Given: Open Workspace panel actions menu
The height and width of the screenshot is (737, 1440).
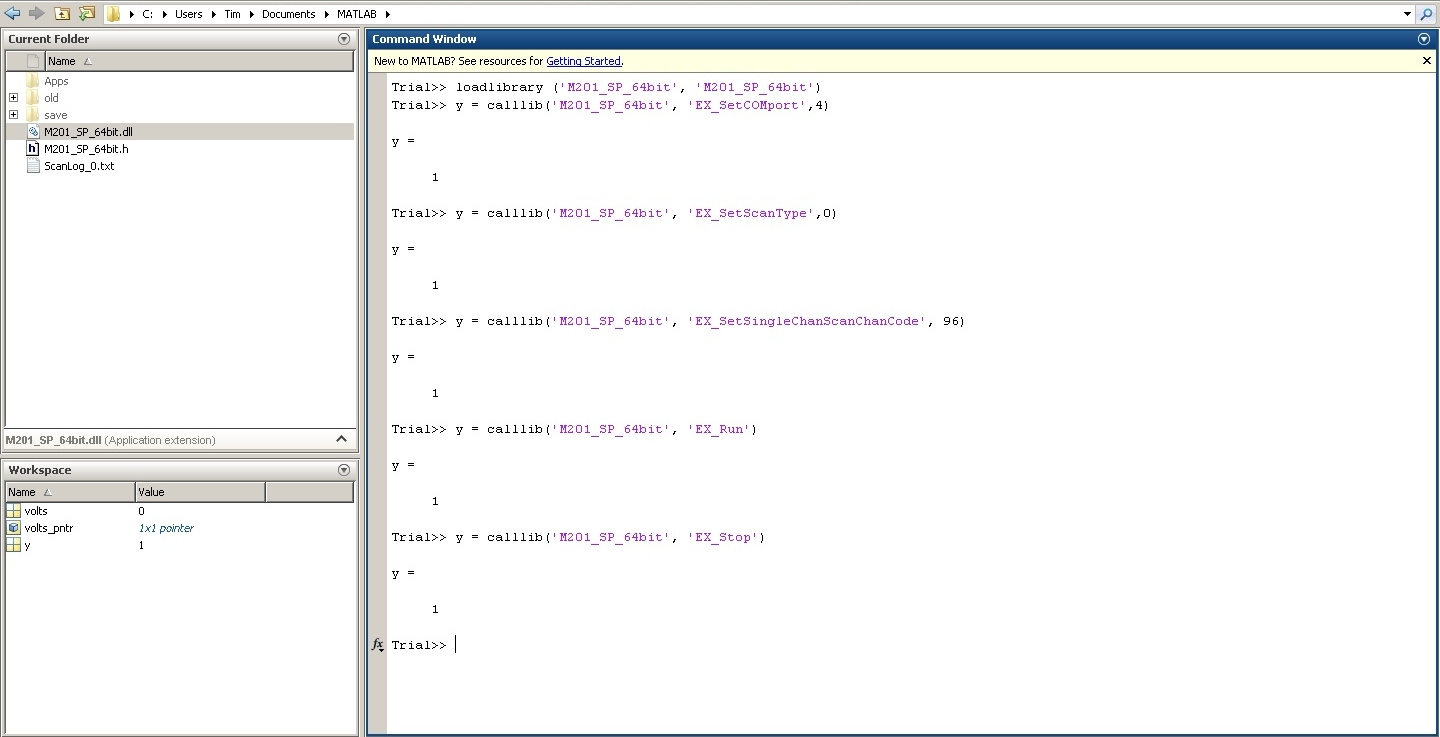Looking at the screenshot, I should [x=344, y=470].
